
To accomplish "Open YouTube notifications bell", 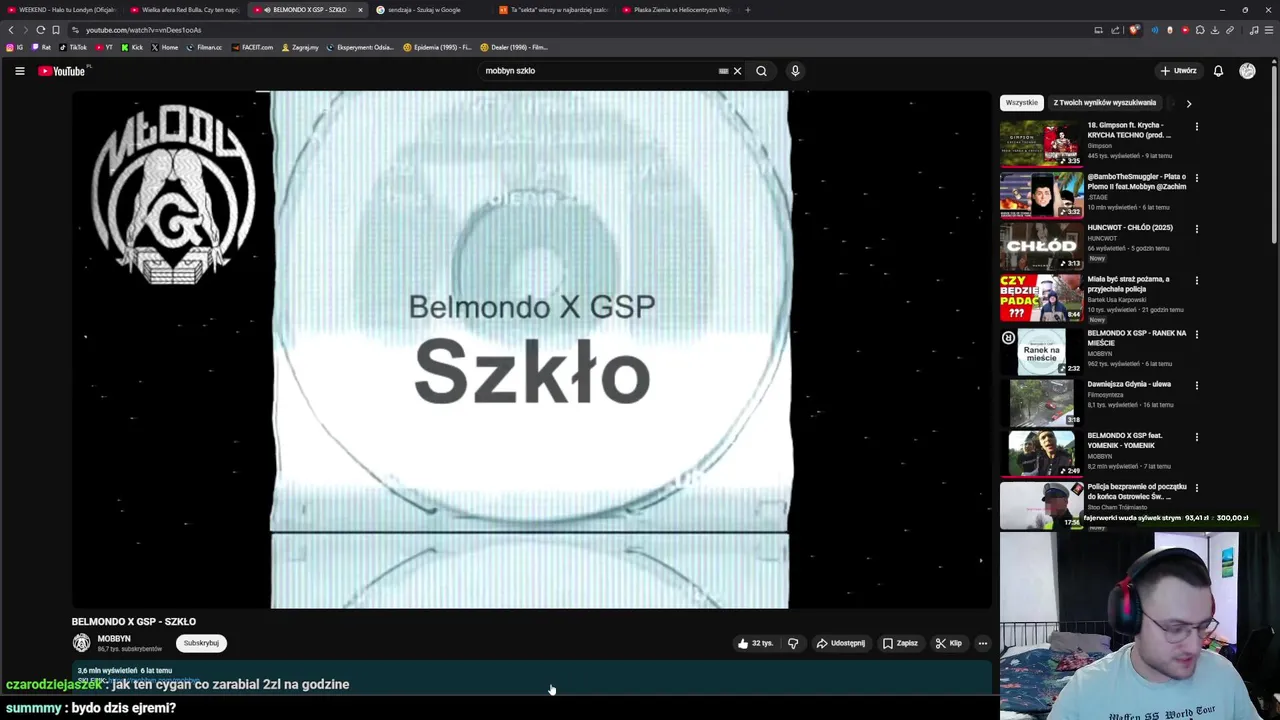I will [1218, 71].
